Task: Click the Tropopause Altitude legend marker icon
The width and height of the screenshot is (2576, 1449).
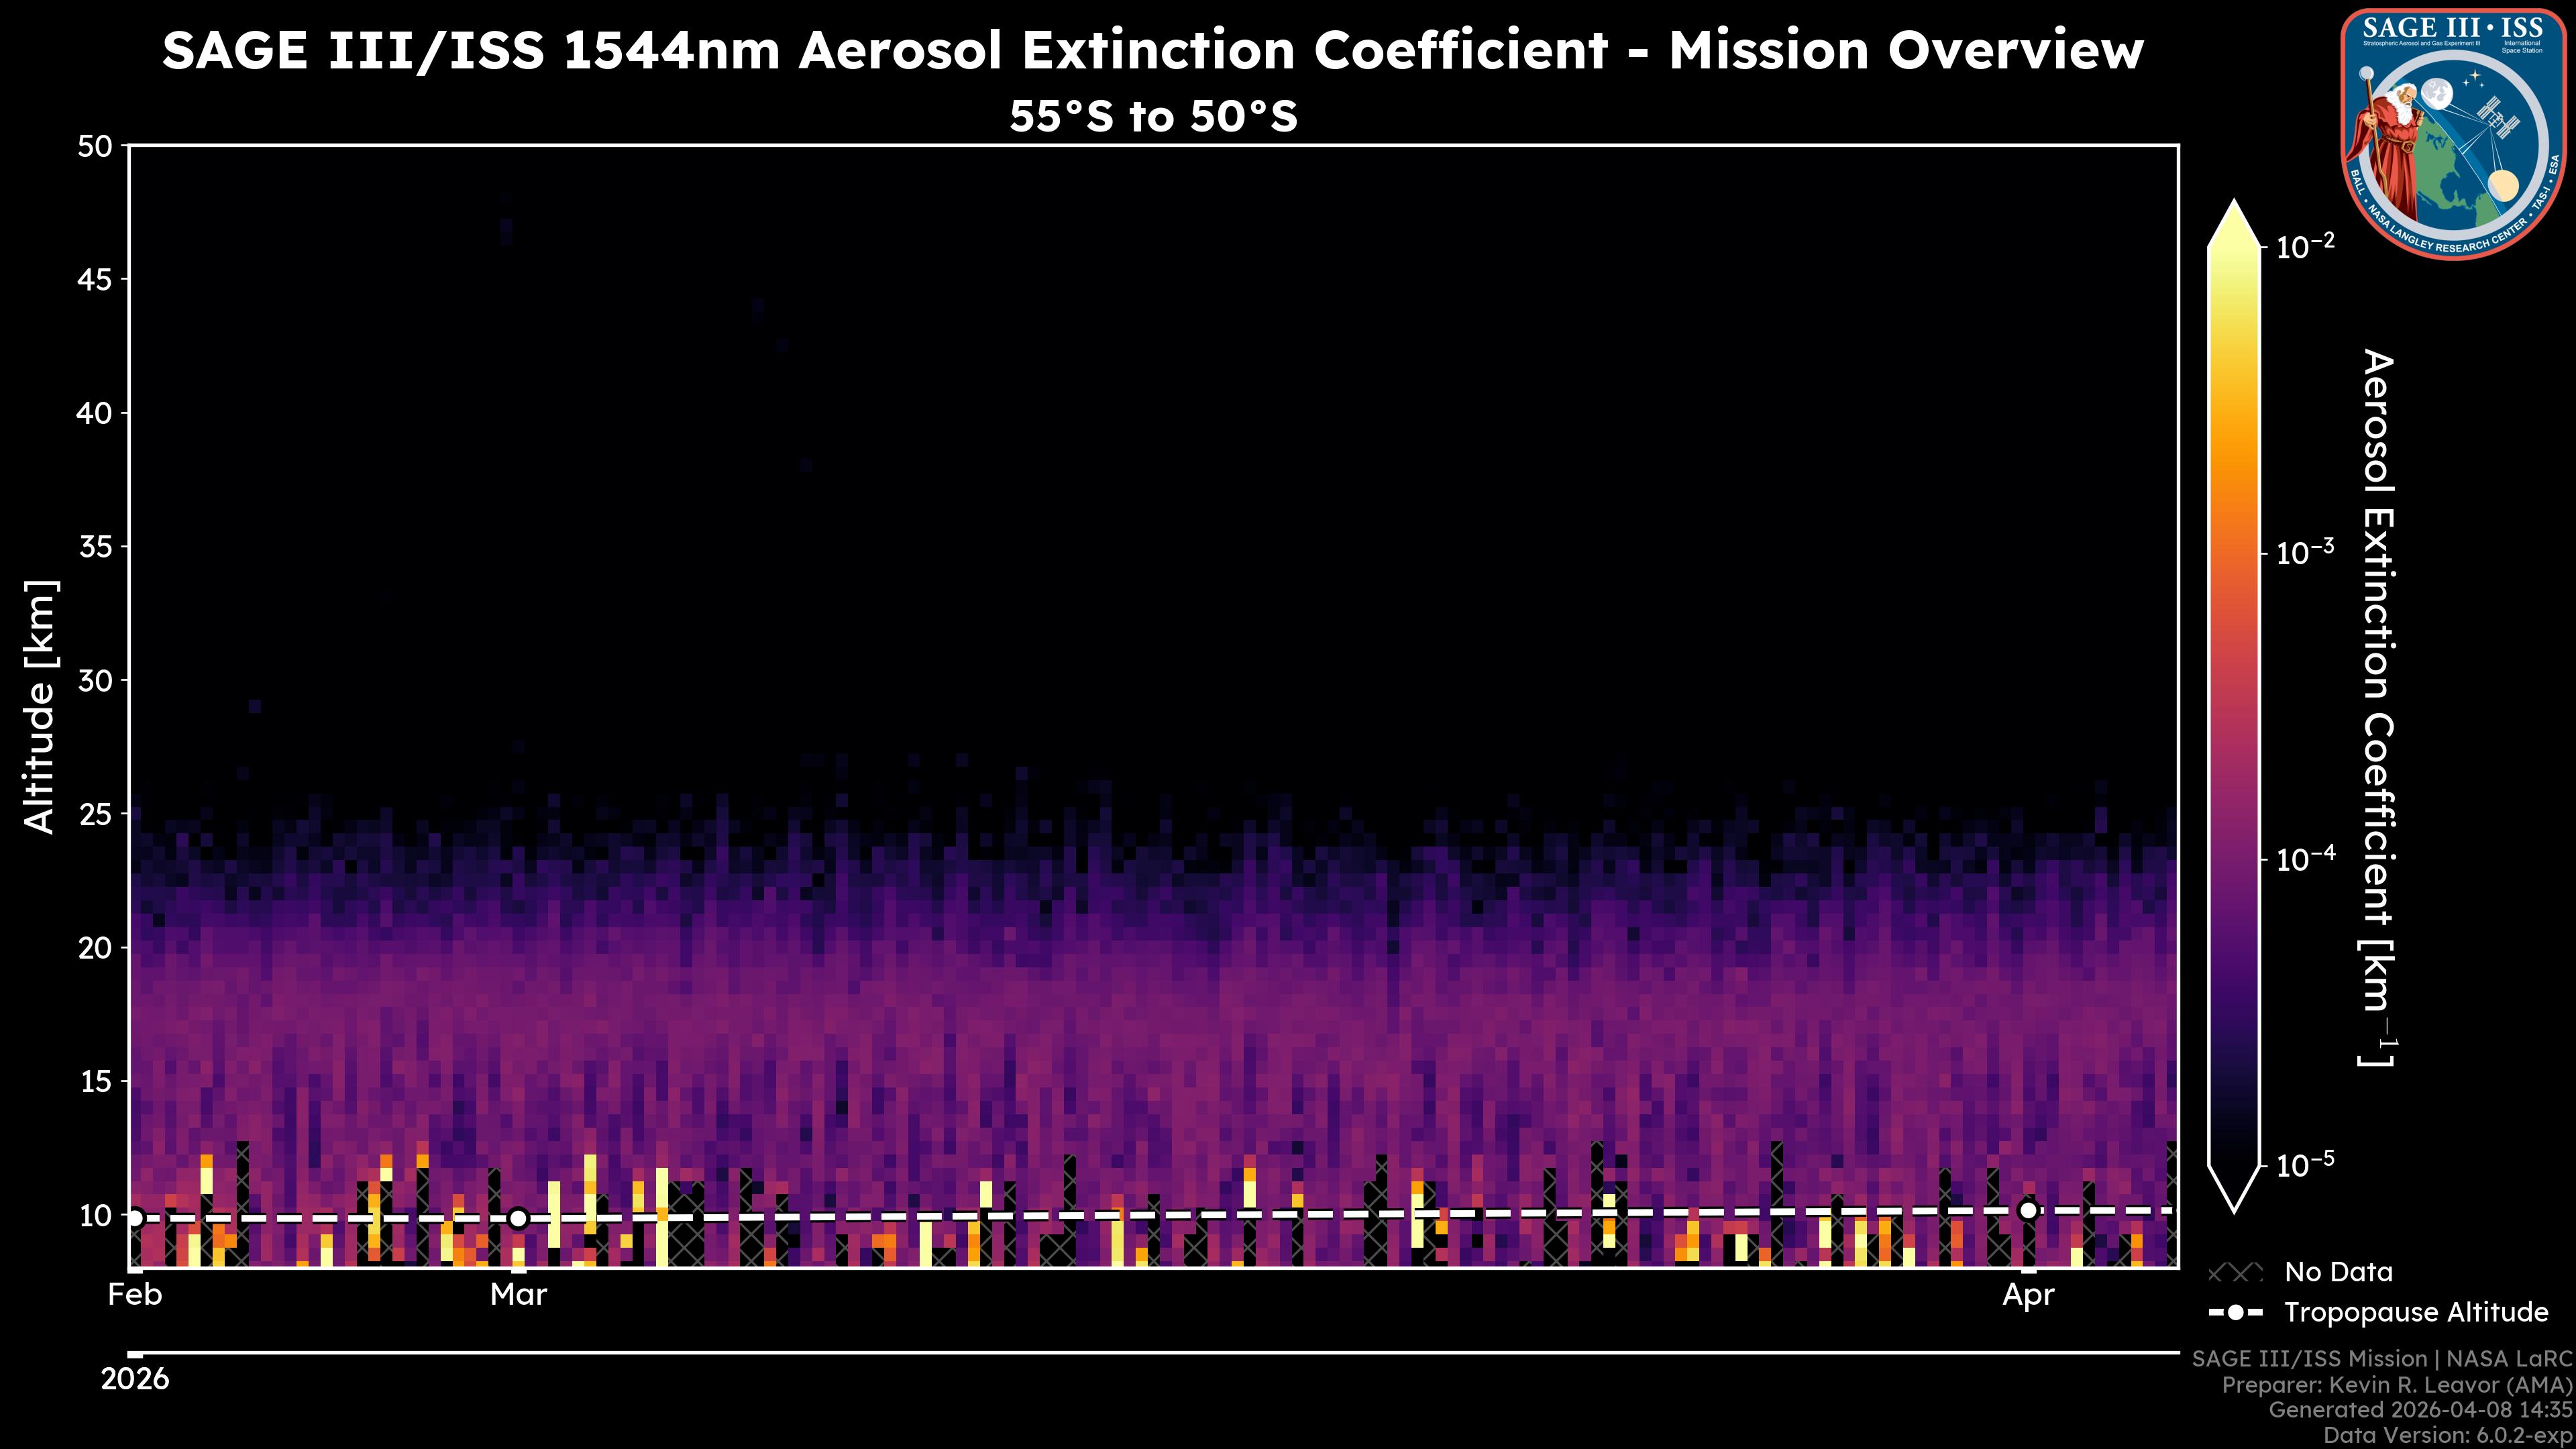Action: tap(2235, 1312)
